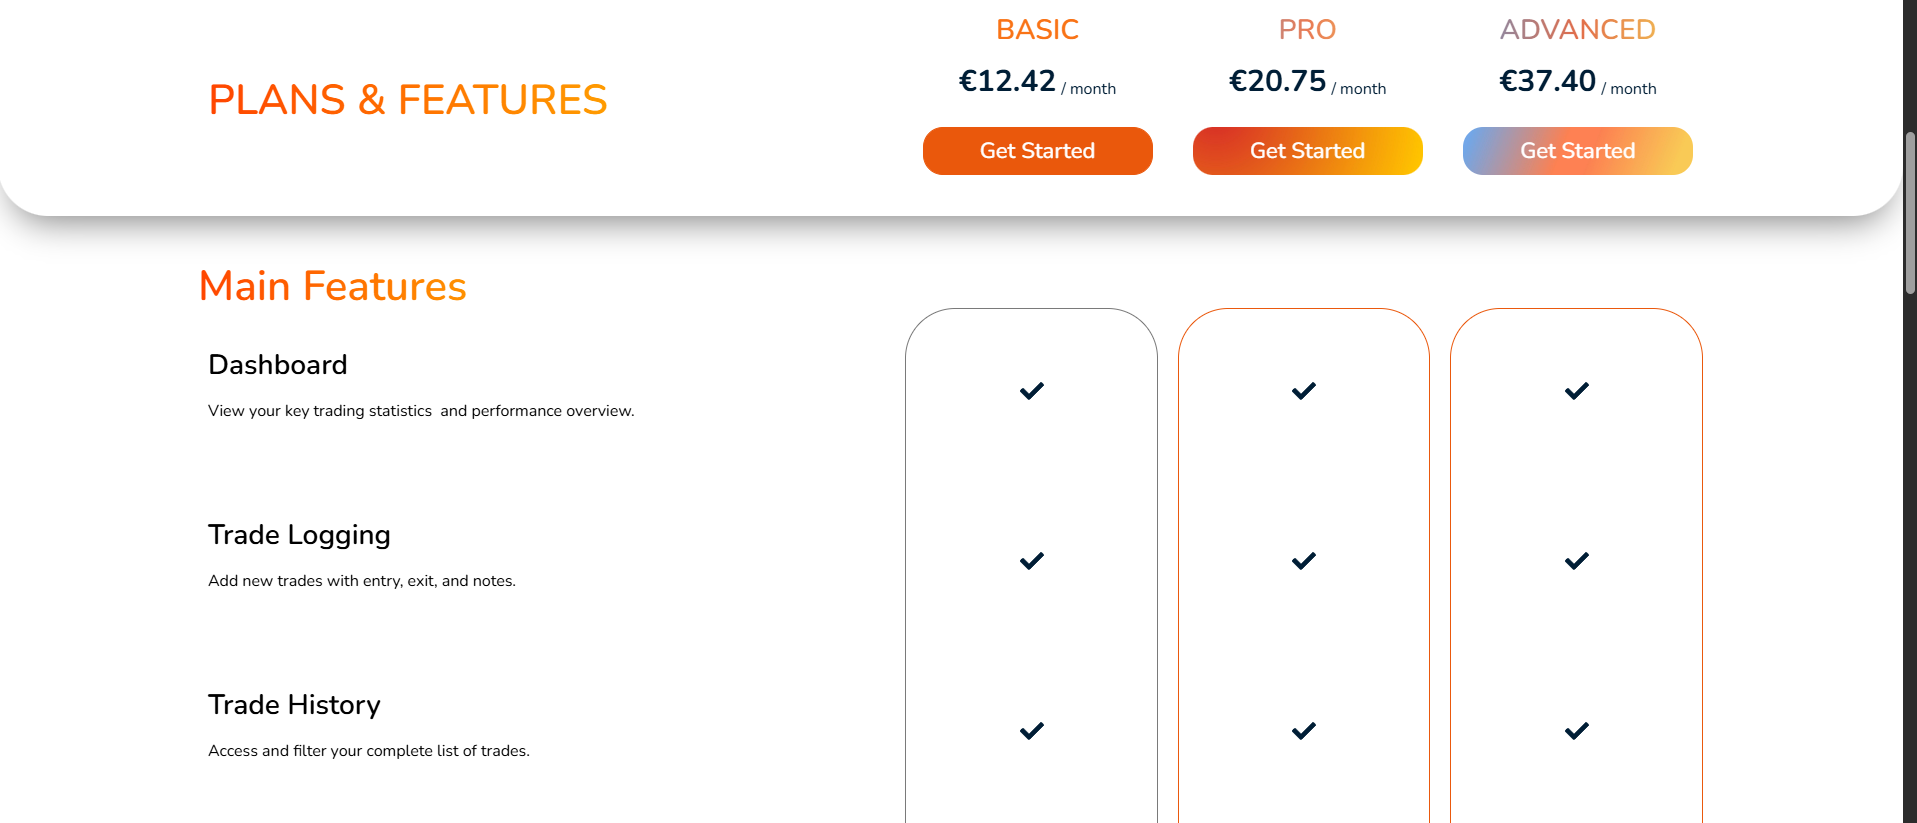Click Trade Logging checkmark in Basic column
This screenshot has width=1917, height=823.
(1032, 561)
